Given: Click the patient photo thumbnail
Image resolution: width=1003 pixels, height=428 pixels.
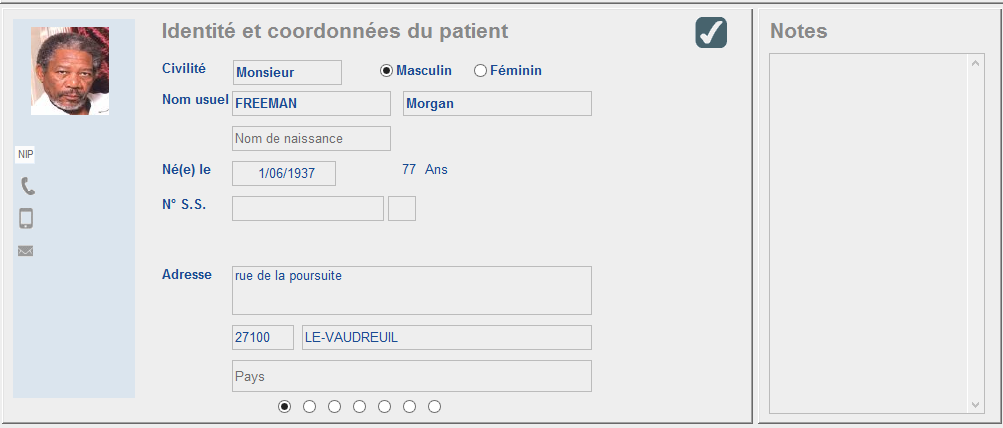Looking at the screenshot, I should click(x=70, y=71).
